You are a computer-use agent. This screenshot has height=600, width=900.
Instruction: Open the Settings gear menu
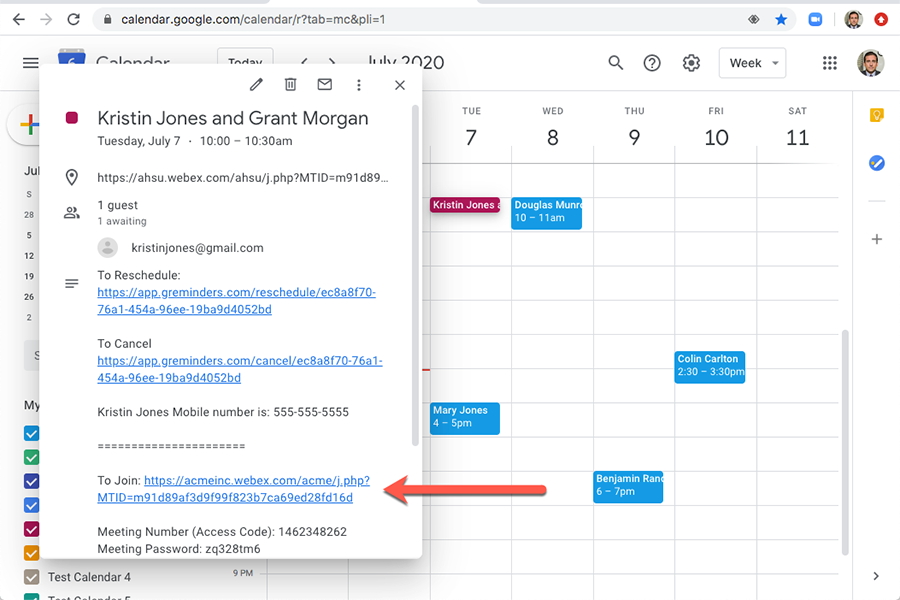(691, 63)
